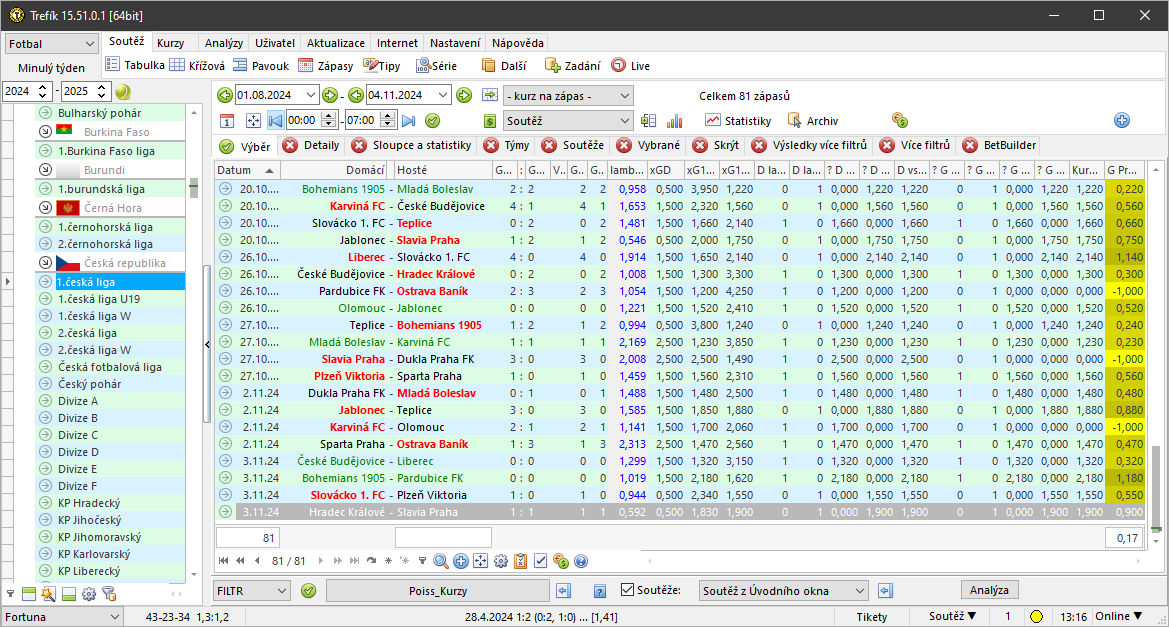Toggle the Výsledky více filtrů tab

point(810,145)
